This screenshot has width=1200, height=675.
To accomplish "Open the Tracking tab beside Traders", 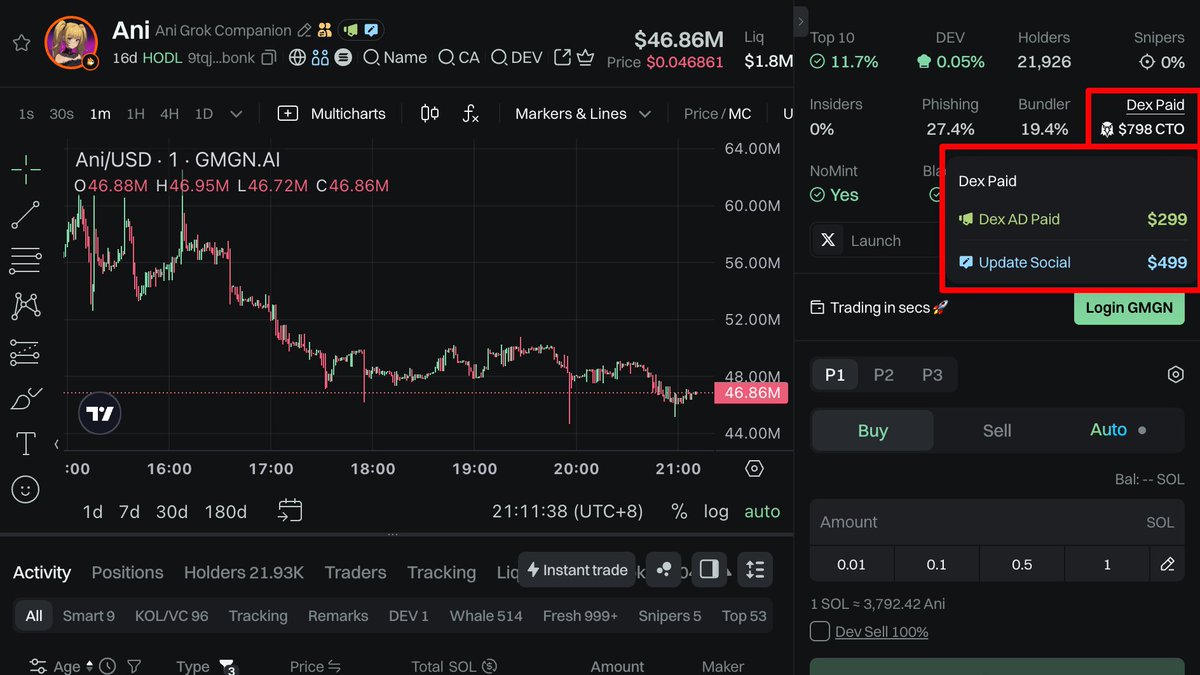I will [x=441, y=573].
